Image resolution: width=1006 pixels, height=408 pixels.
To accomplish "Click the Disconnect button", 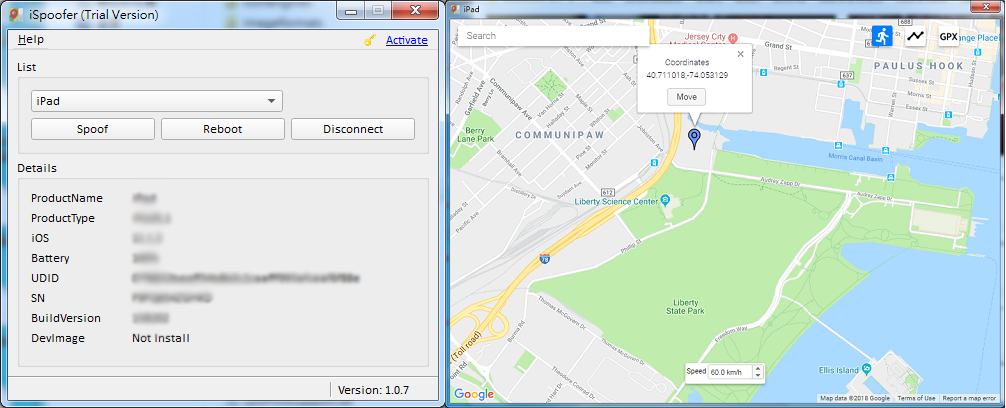I will coord(353,129).
